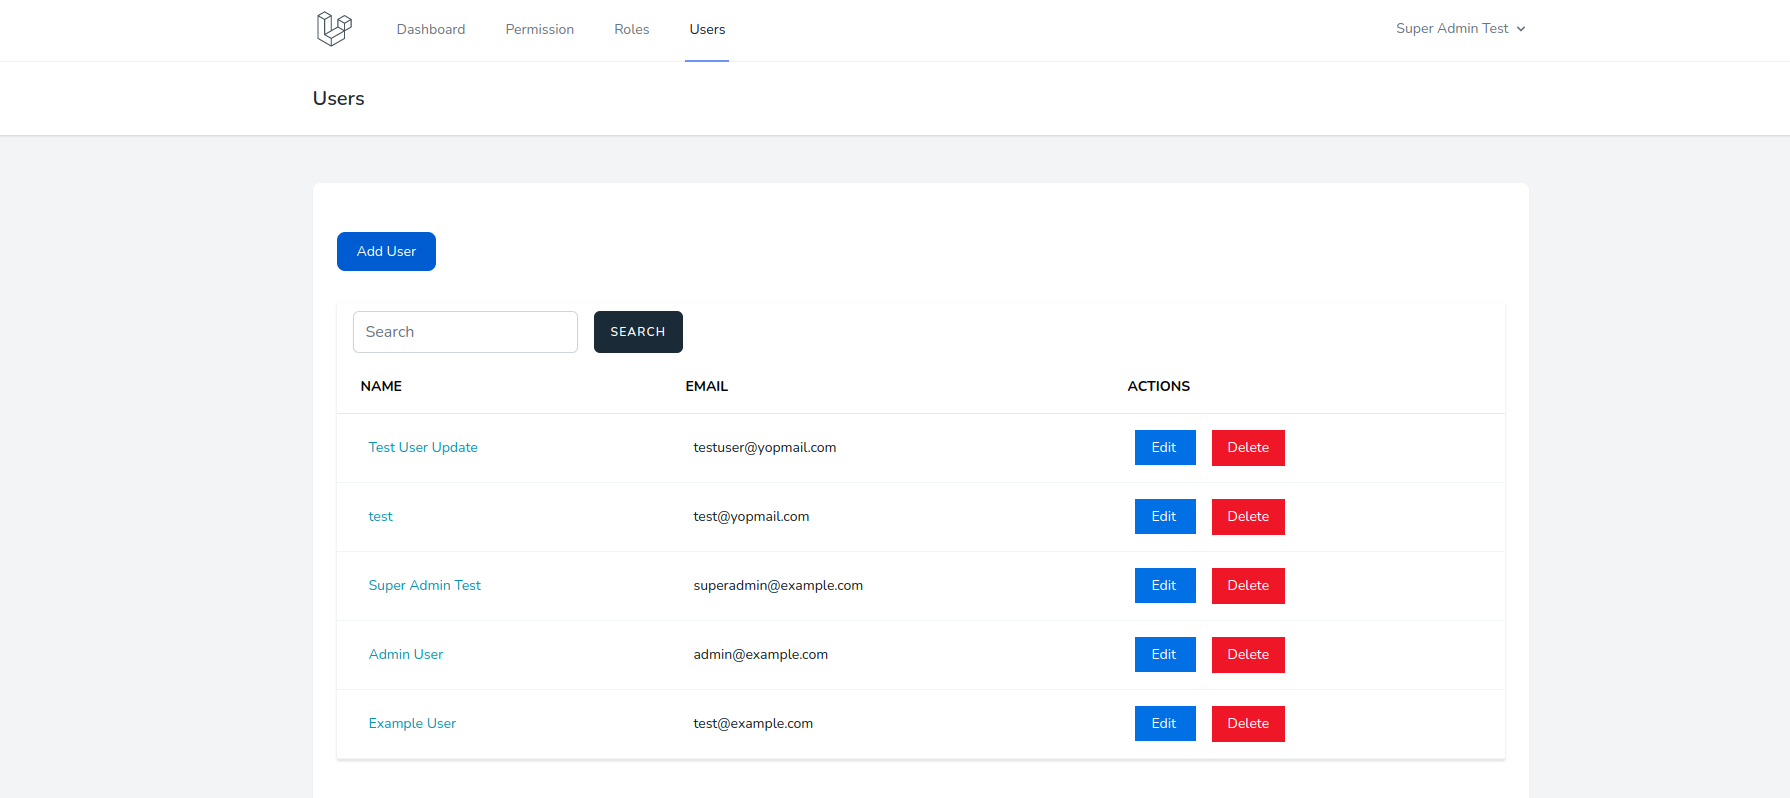Open the Super Admin Test user dropdown
The image size is (1790, 798).
point(1460,29)
